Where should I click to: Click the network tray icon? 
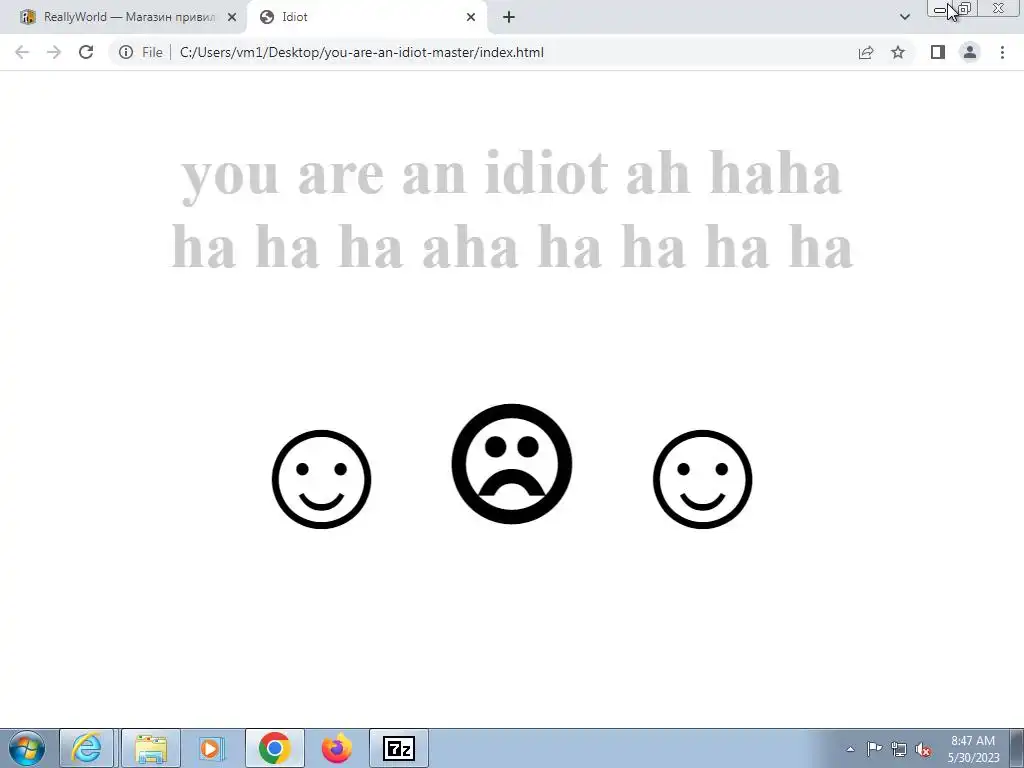899,749
